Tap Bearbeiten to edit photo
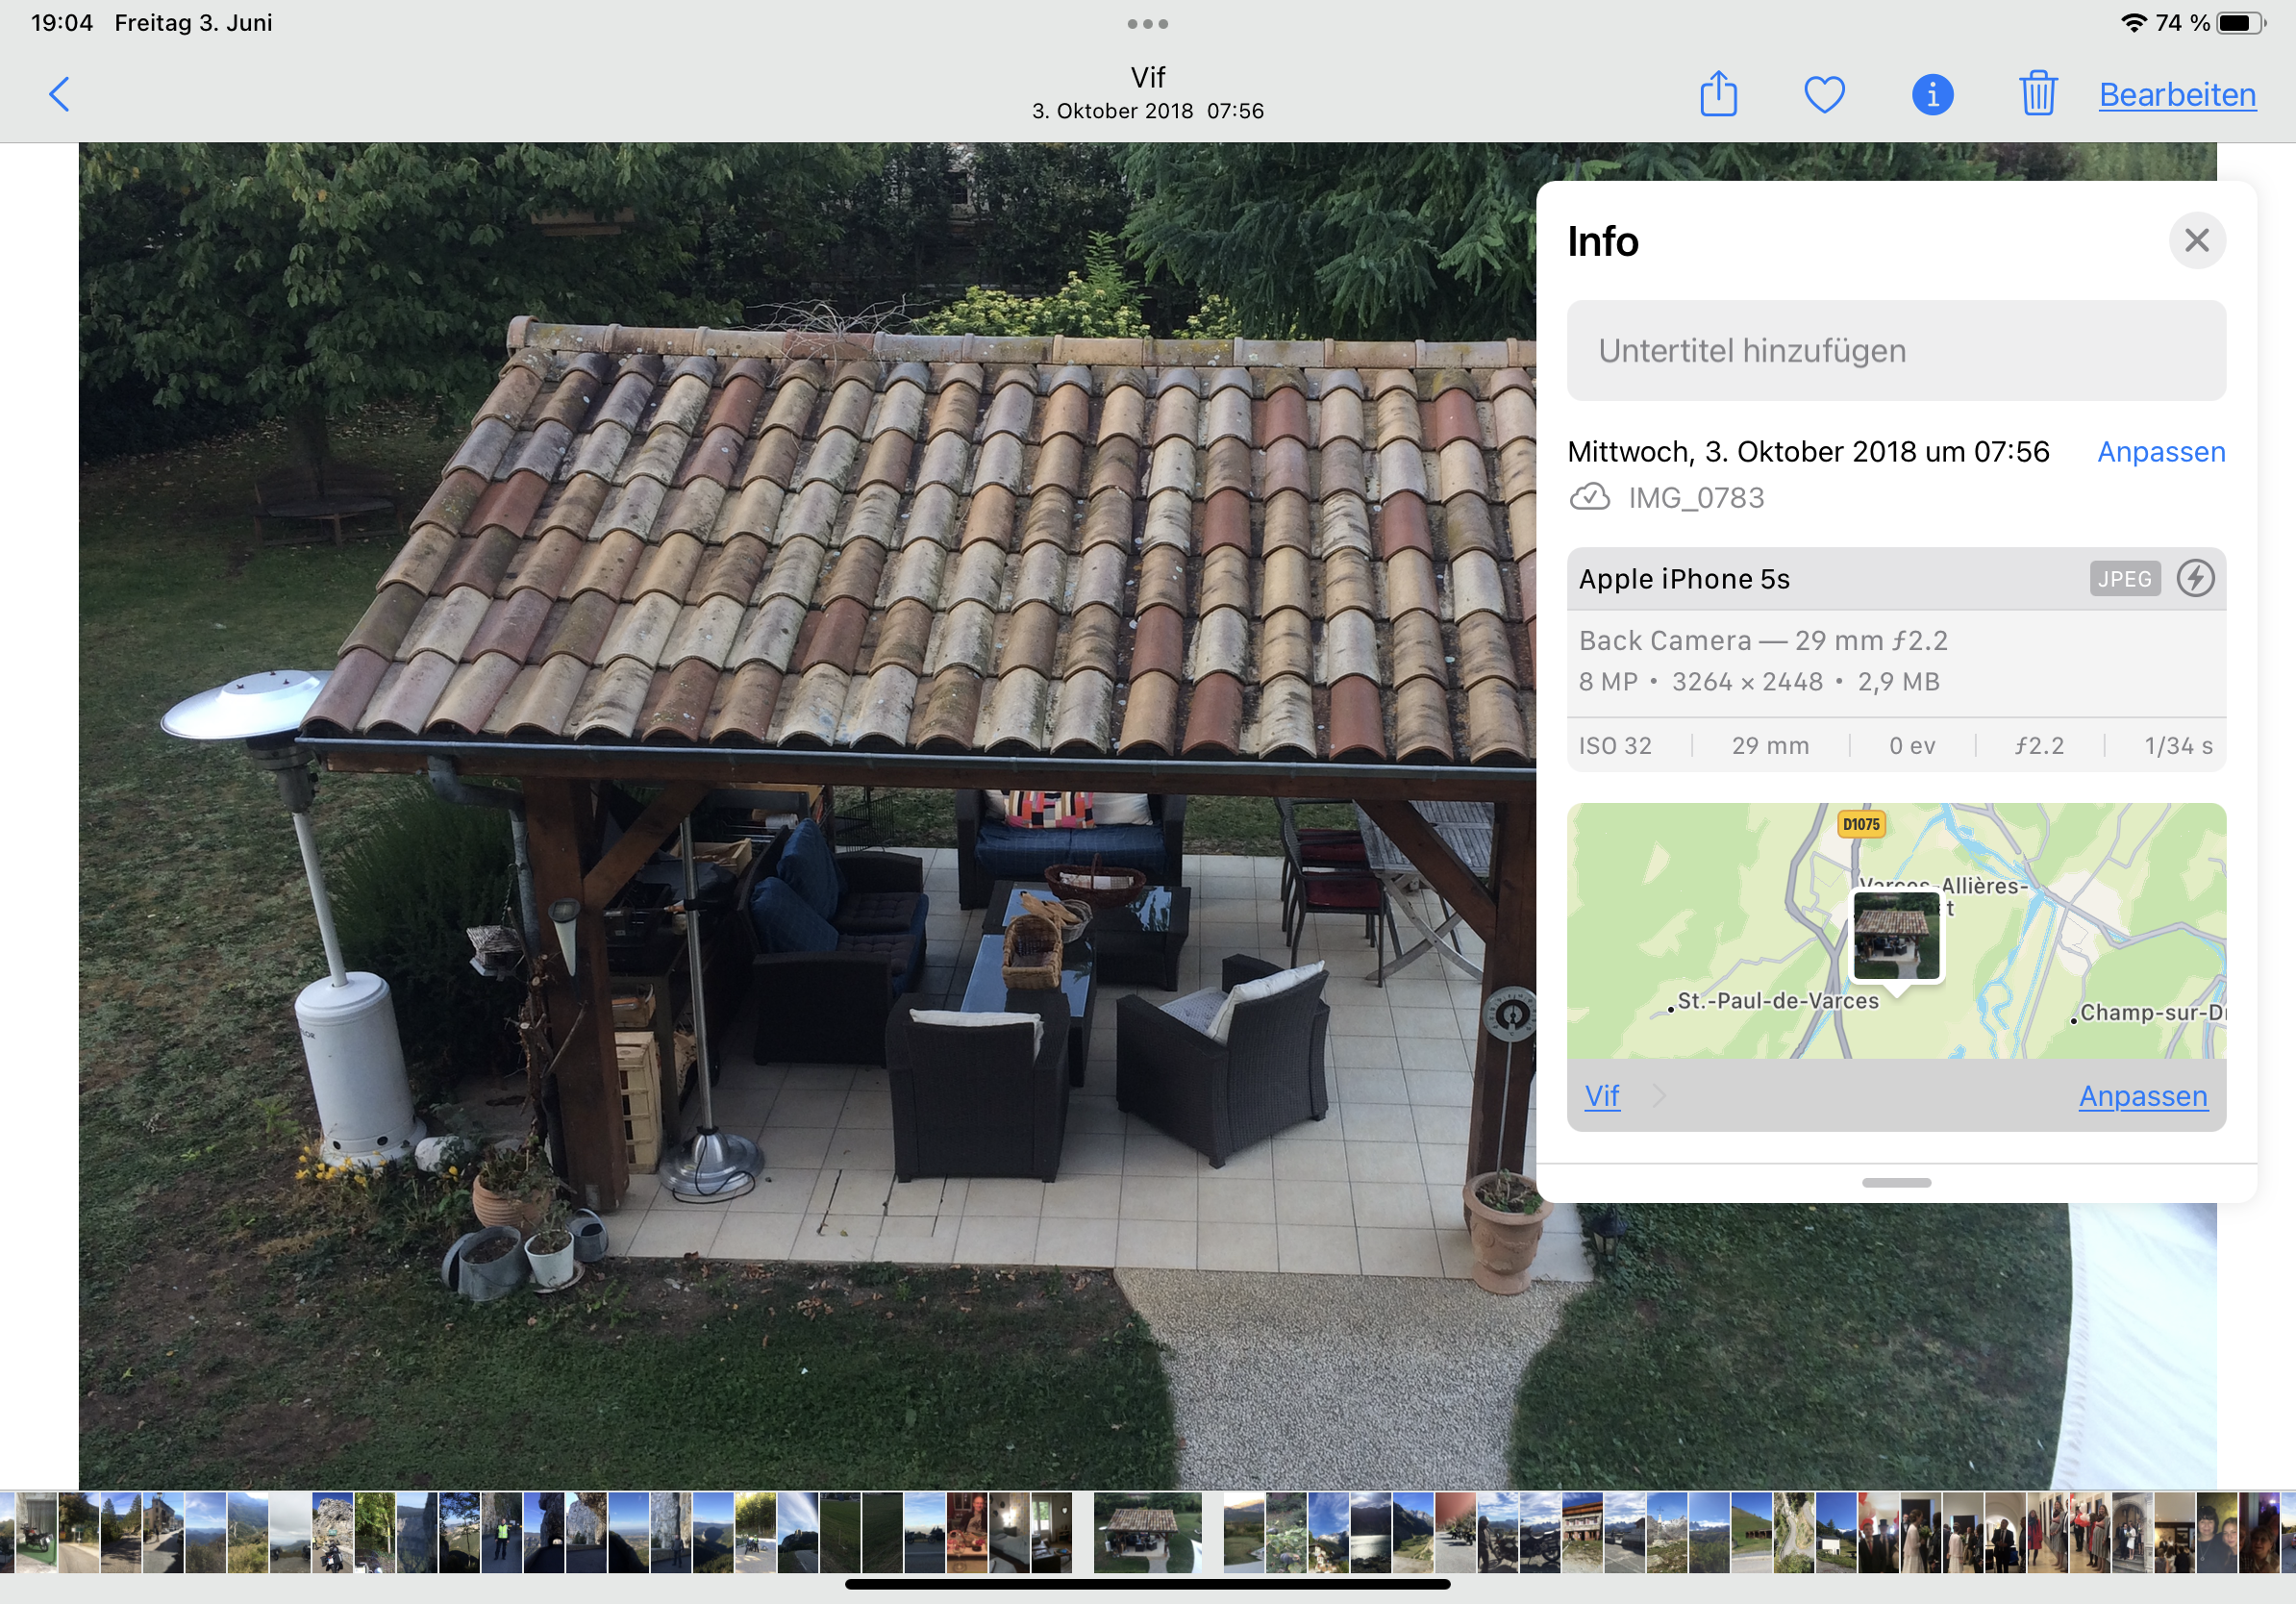Screen dimensions: 2296x1604 2177,95
